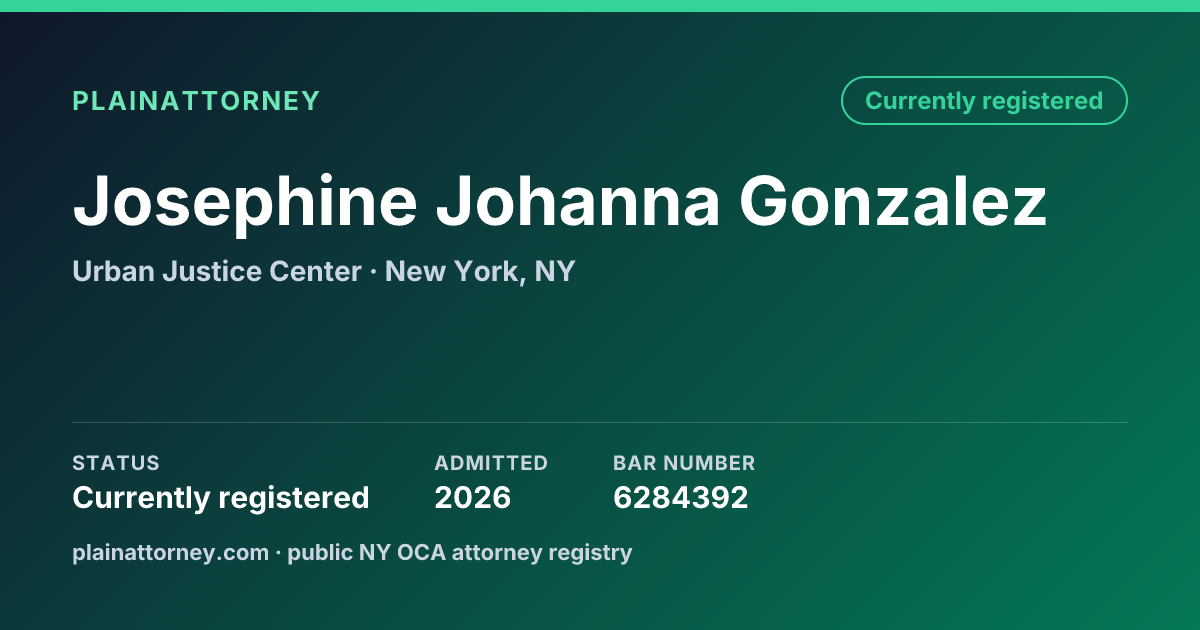1200x630 pixels.
Task: Select the Currently registered pill badge
Action: [x=984, y=100]
